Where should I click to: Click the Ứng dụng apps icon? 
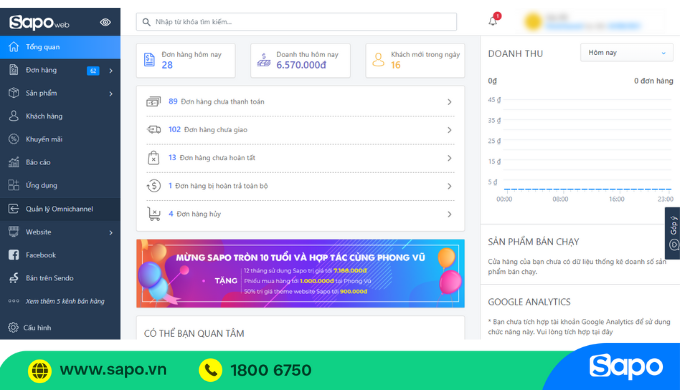[x=14, y=185]
